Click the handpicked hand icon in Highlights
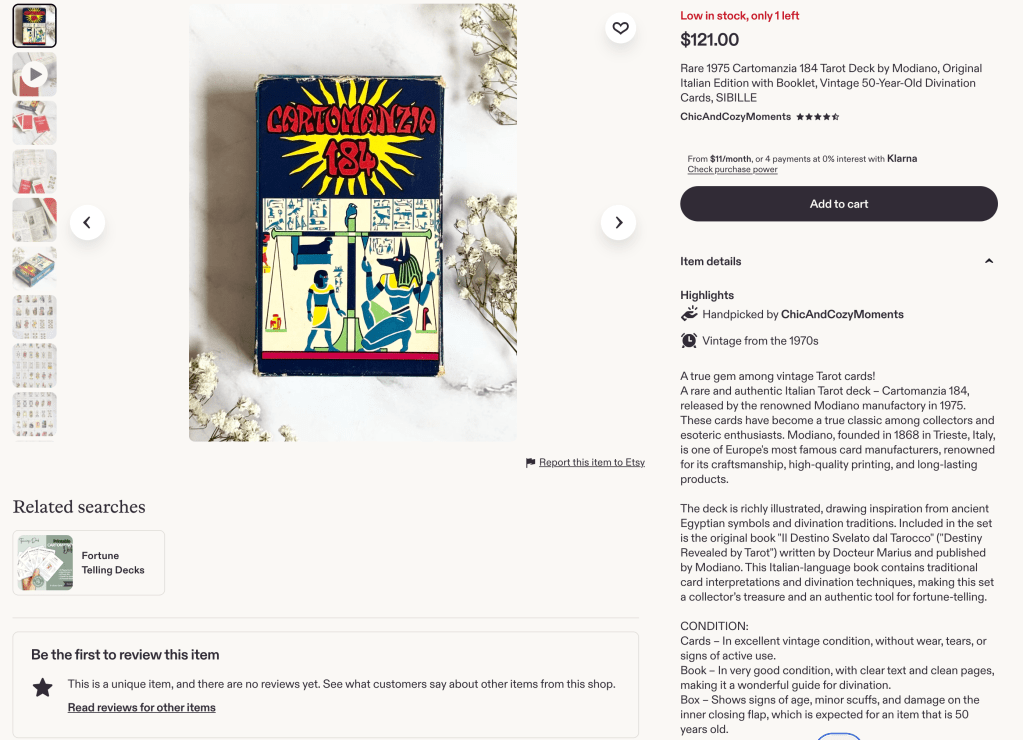The image size is (1023, 740). [689, 314]
